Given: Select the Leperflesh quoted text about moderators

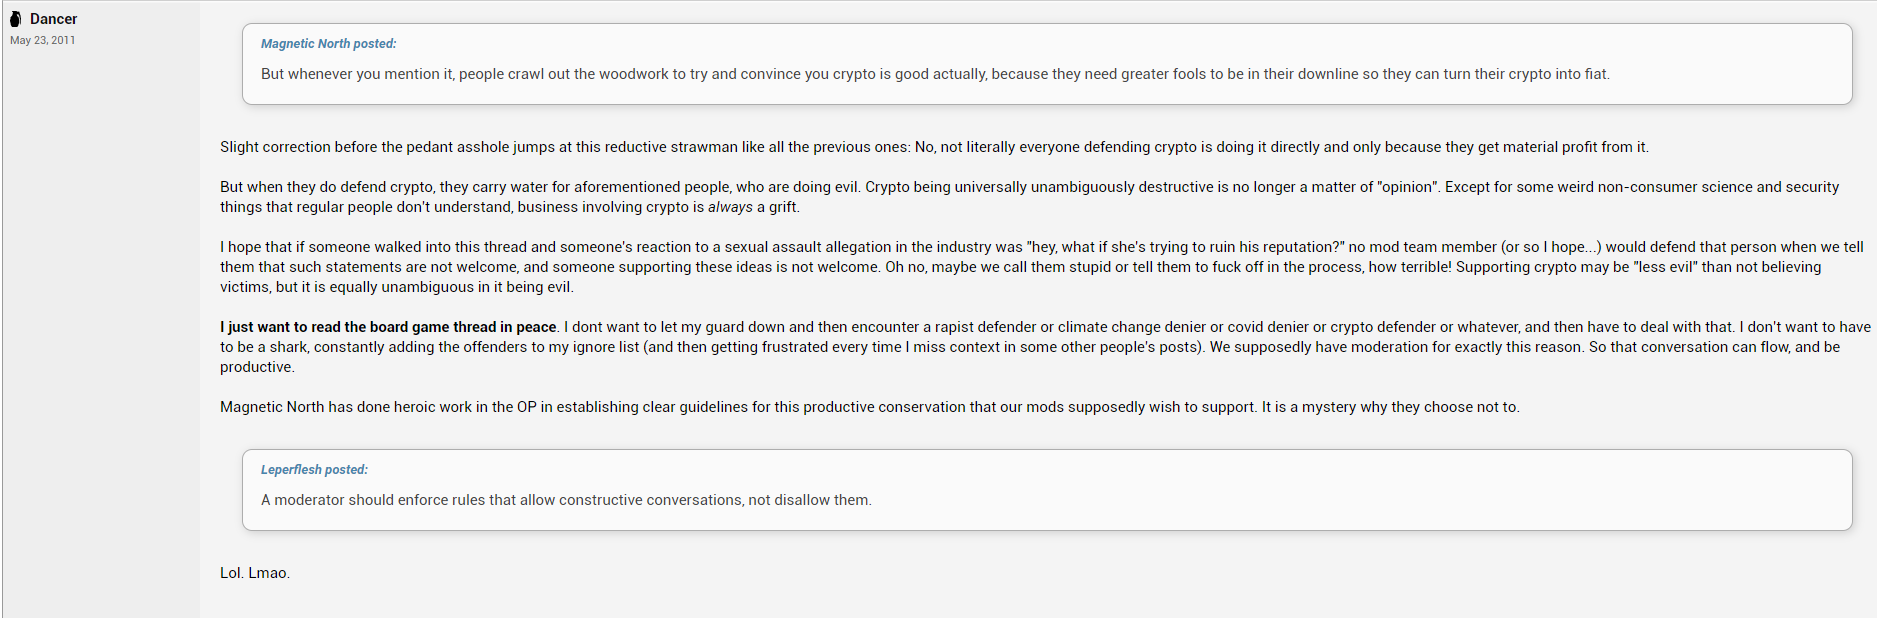Looking at the screenshot, I should 566,500.
